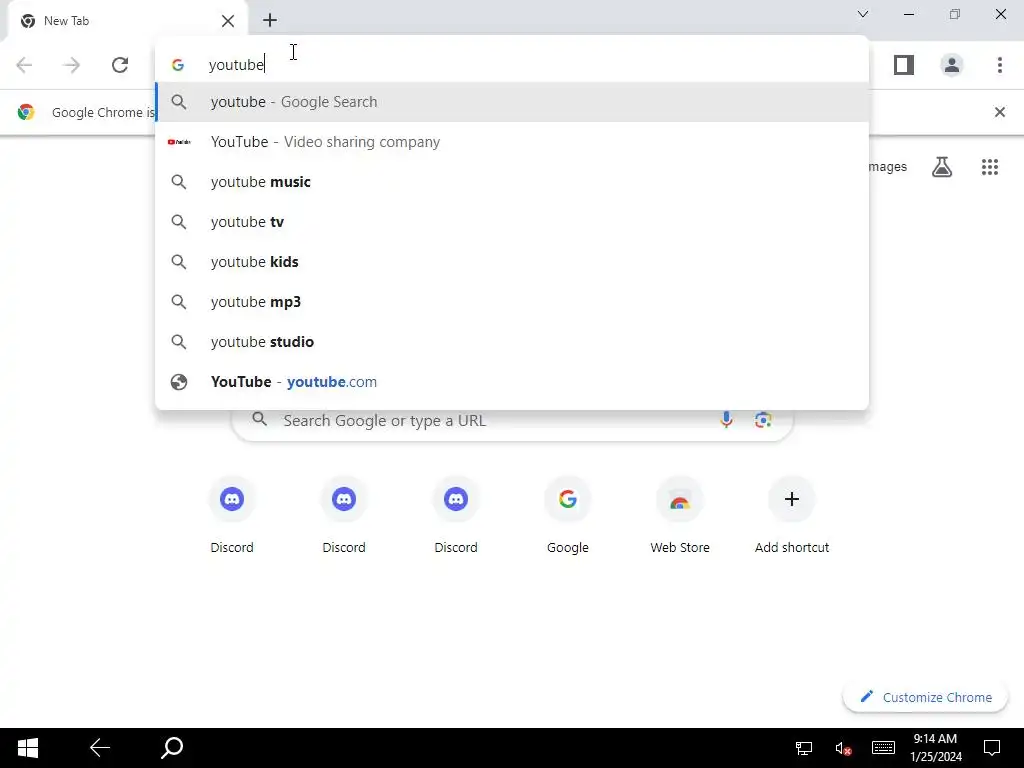
Task: Select the New Tab tab
Action: pyautogui.click(x=127, y=21)
